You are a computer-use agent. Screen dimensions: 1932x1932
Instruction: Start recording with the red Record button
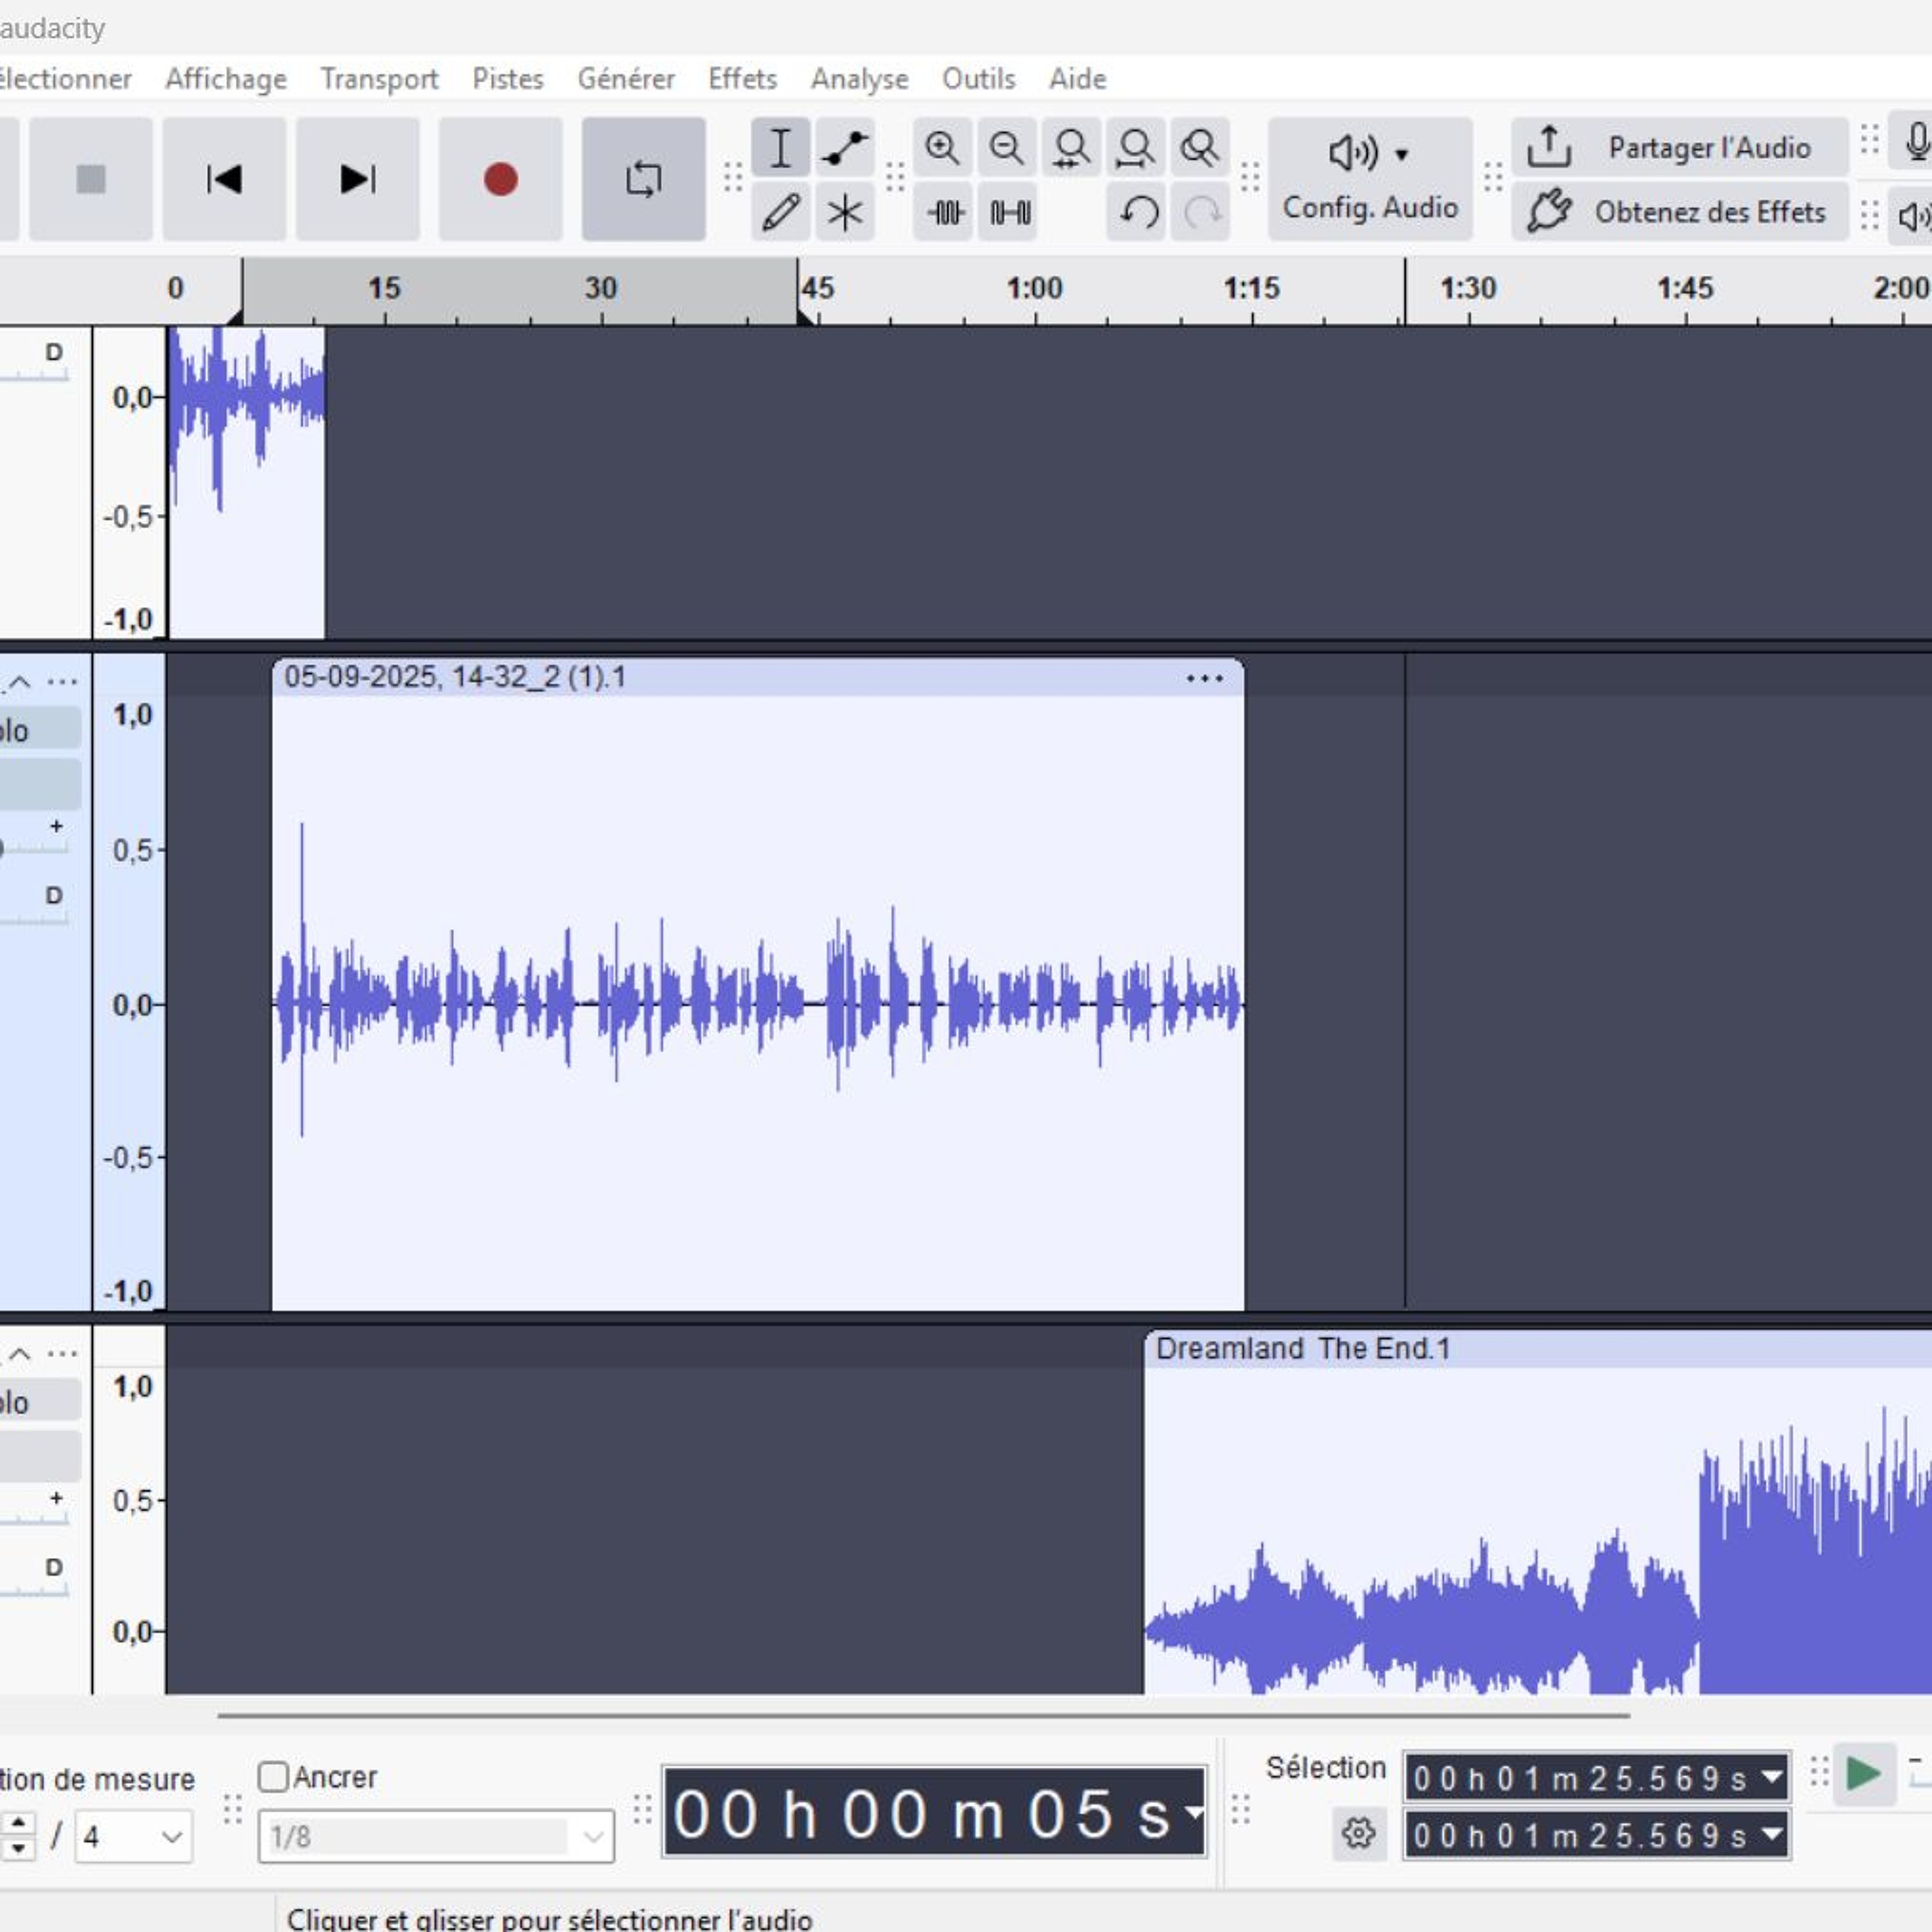[x=500, y=179]
